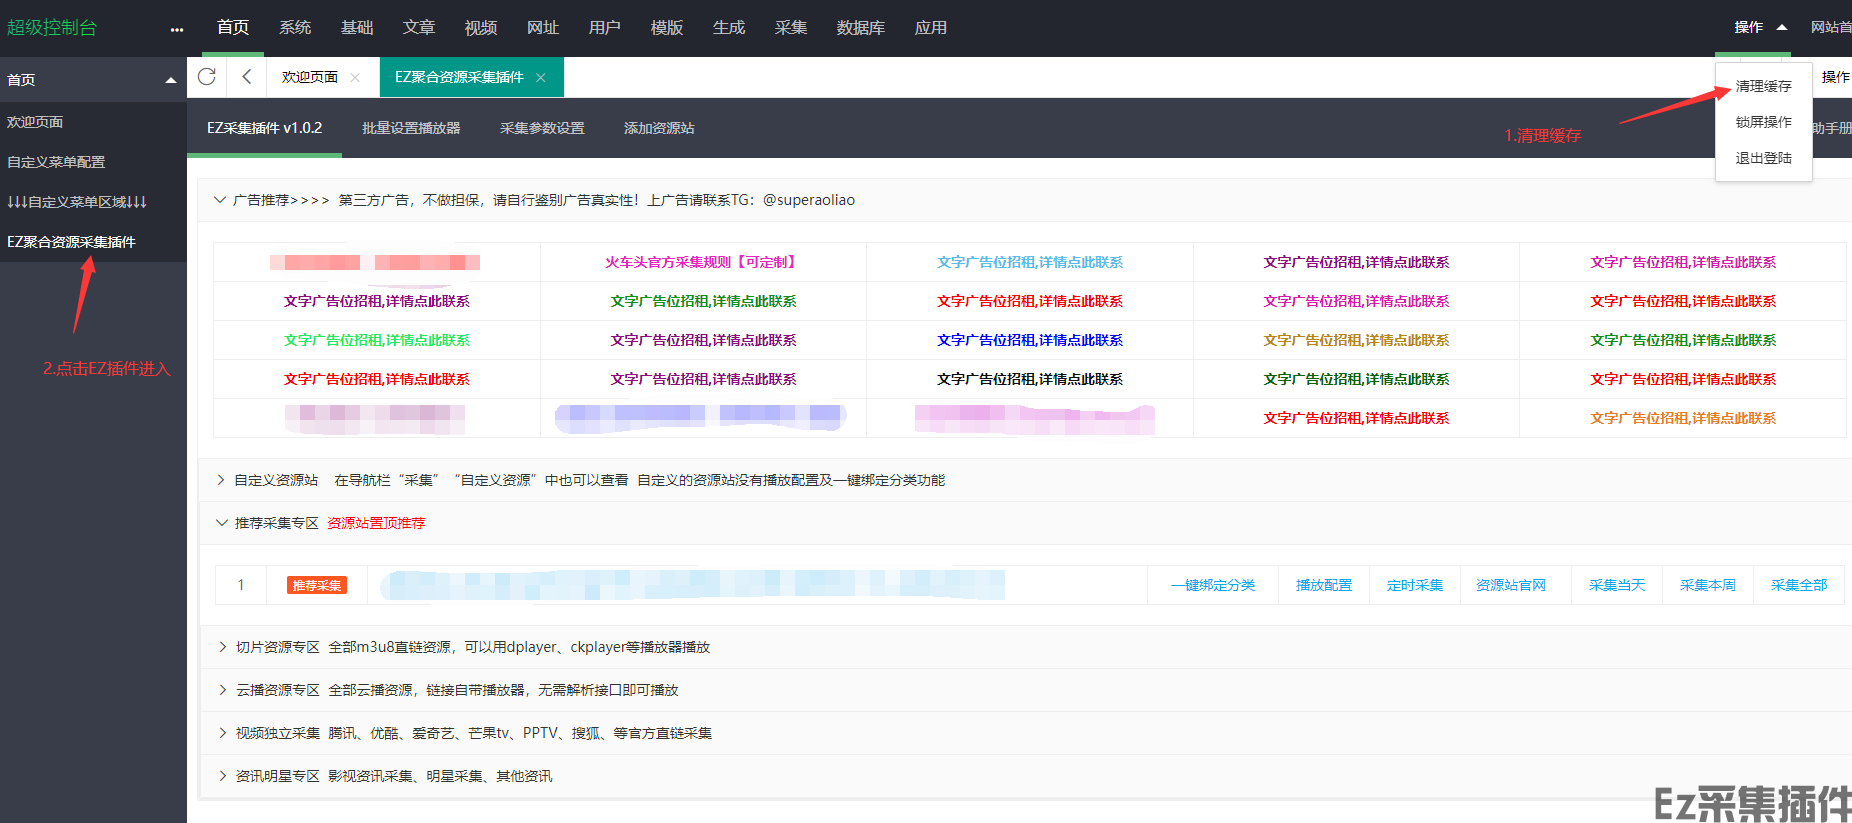This screenshot has width=1852, height=823.
Task: Open the 系统 top menu
Action: point(295,28)
